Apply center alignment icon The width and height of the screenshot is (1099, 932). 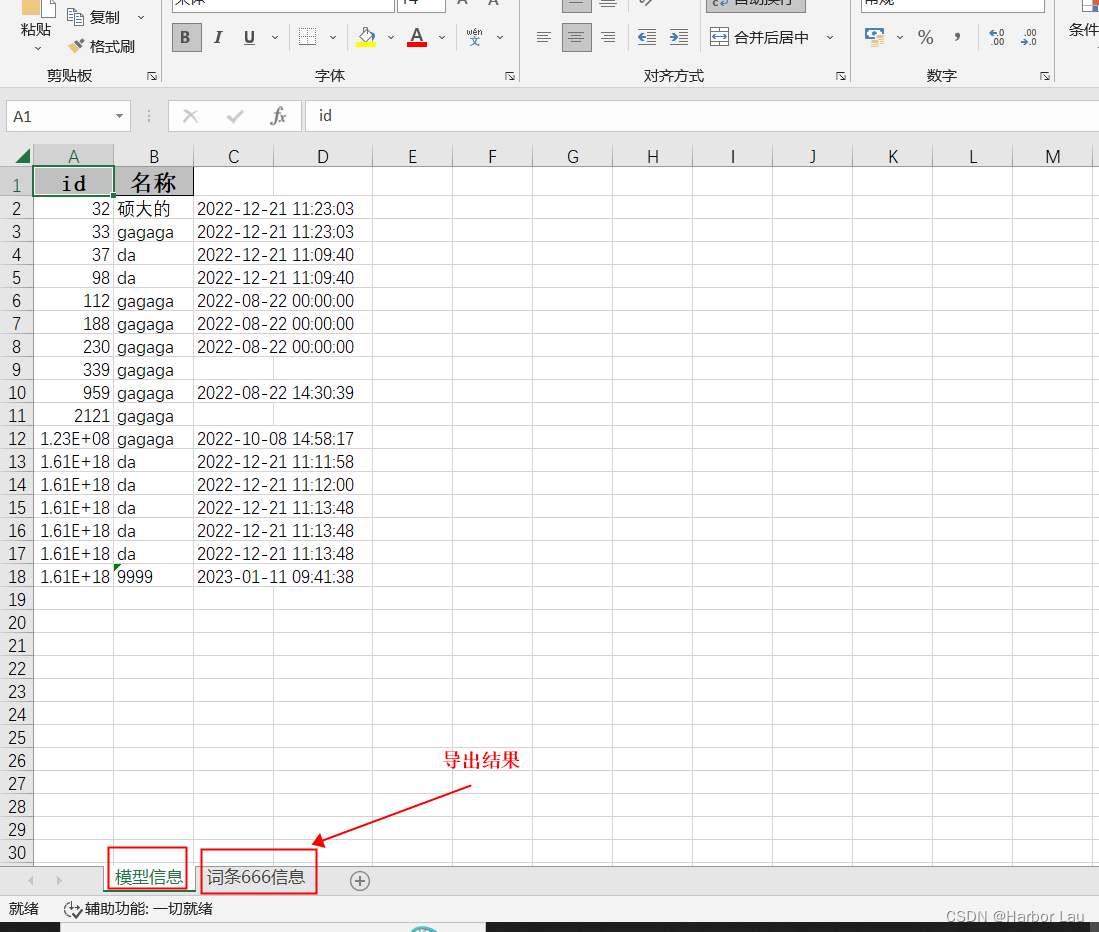[x=576, y=37]
